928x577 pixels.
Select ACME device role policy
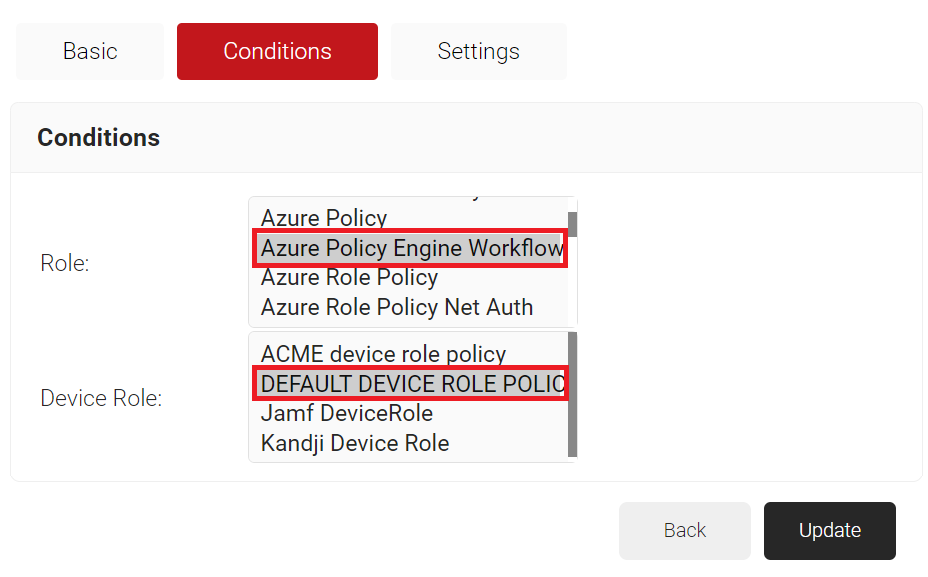[x=383, y=354]
